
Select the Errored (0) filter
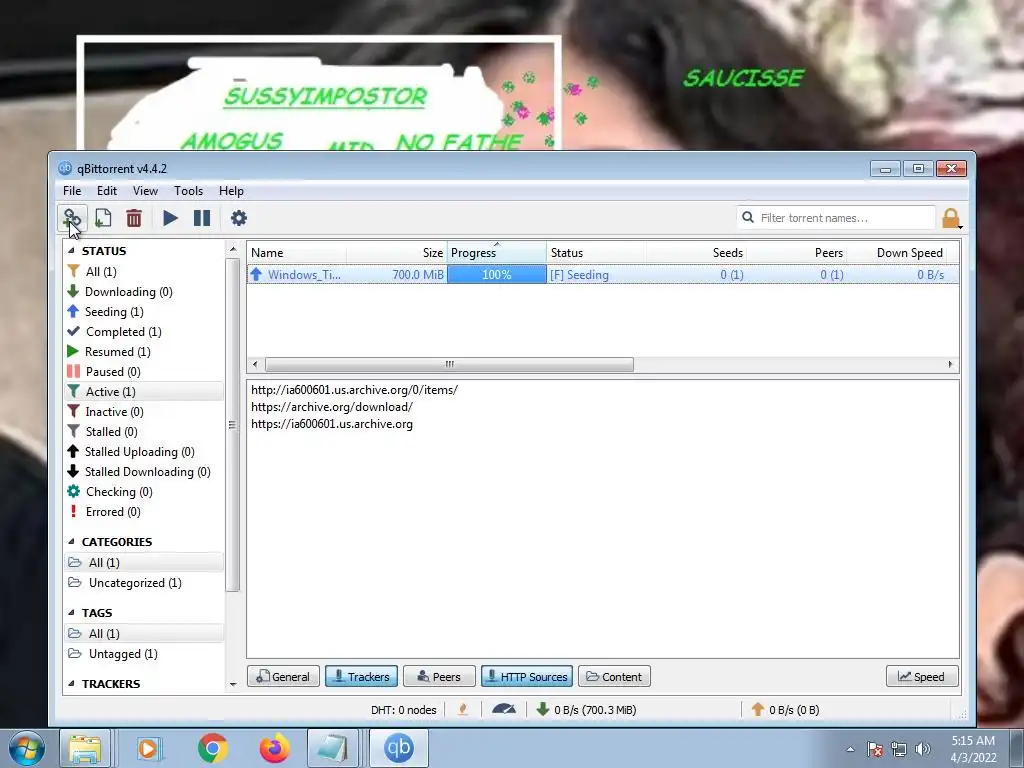[x=144, y=512]
